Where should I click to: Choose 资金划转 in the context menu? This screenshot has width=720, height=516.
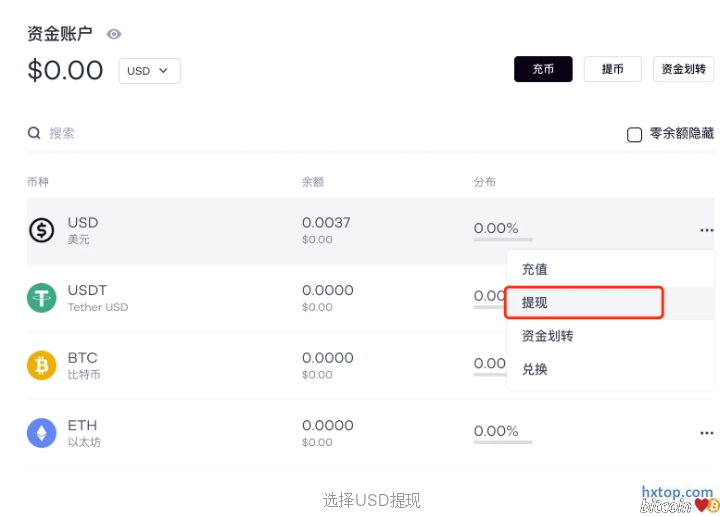click(547, 336)
